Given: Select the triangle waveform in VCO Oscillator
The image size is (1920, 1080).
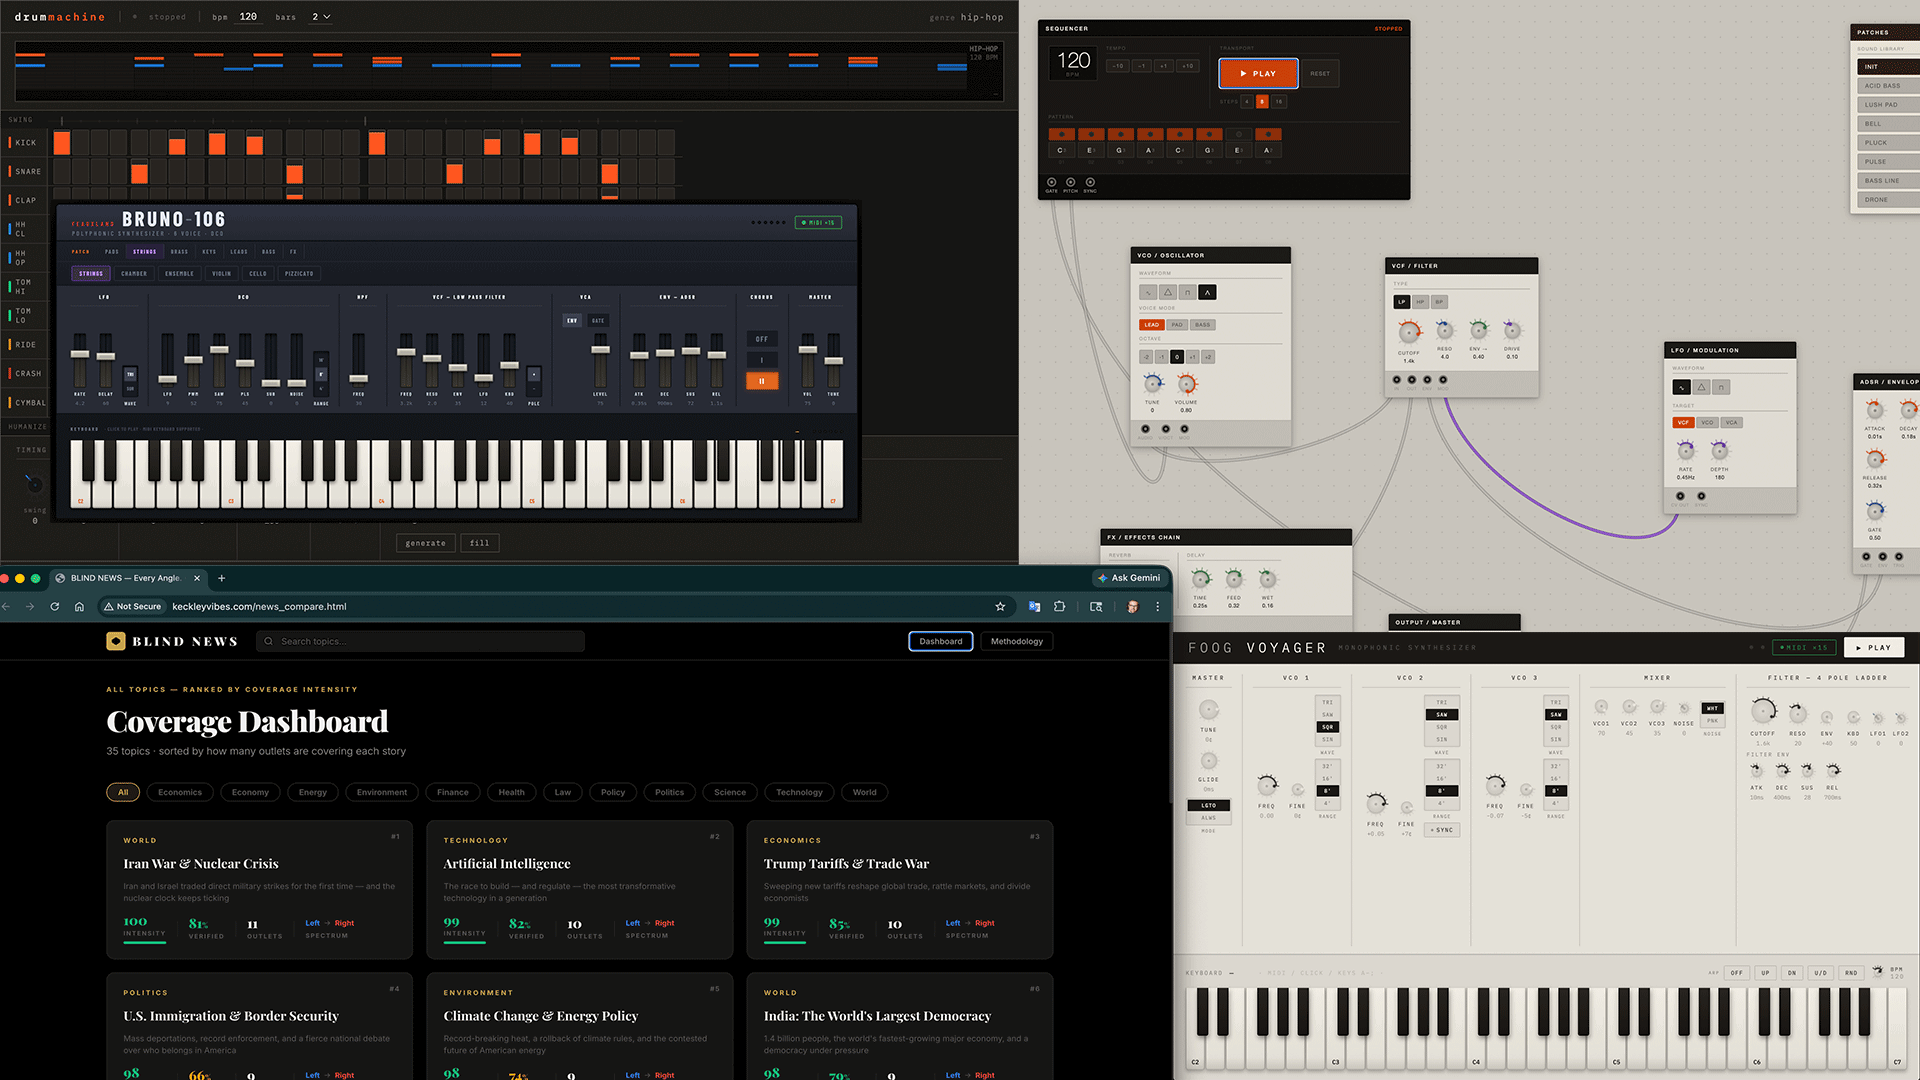Looking at the screenshot, I should coord(1167,293).
